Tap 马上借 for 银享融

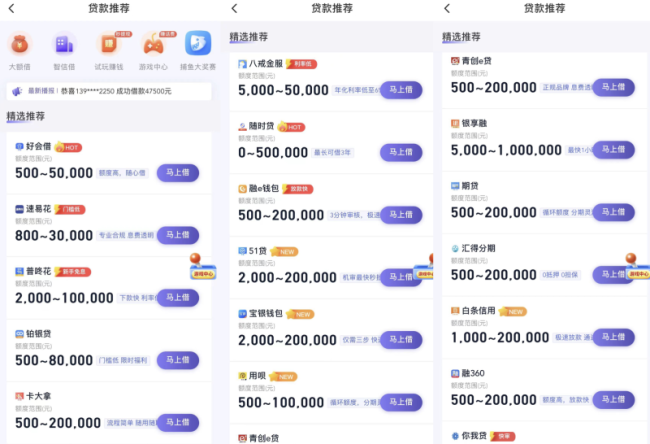pyautogui.click(x=614, y=150)
